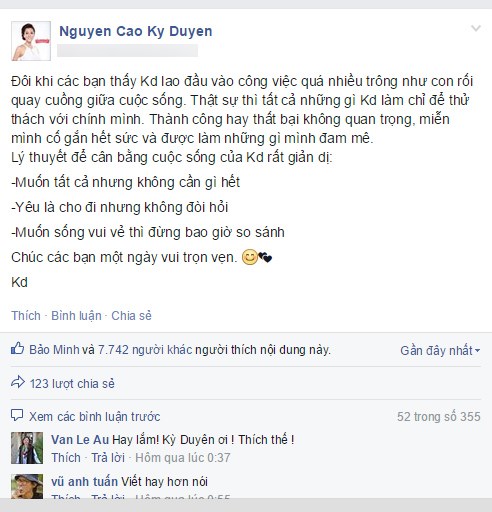The height and width of the screenshot is (512, 492).
Task: Open the post options chevron
Action: click(476, 28)
